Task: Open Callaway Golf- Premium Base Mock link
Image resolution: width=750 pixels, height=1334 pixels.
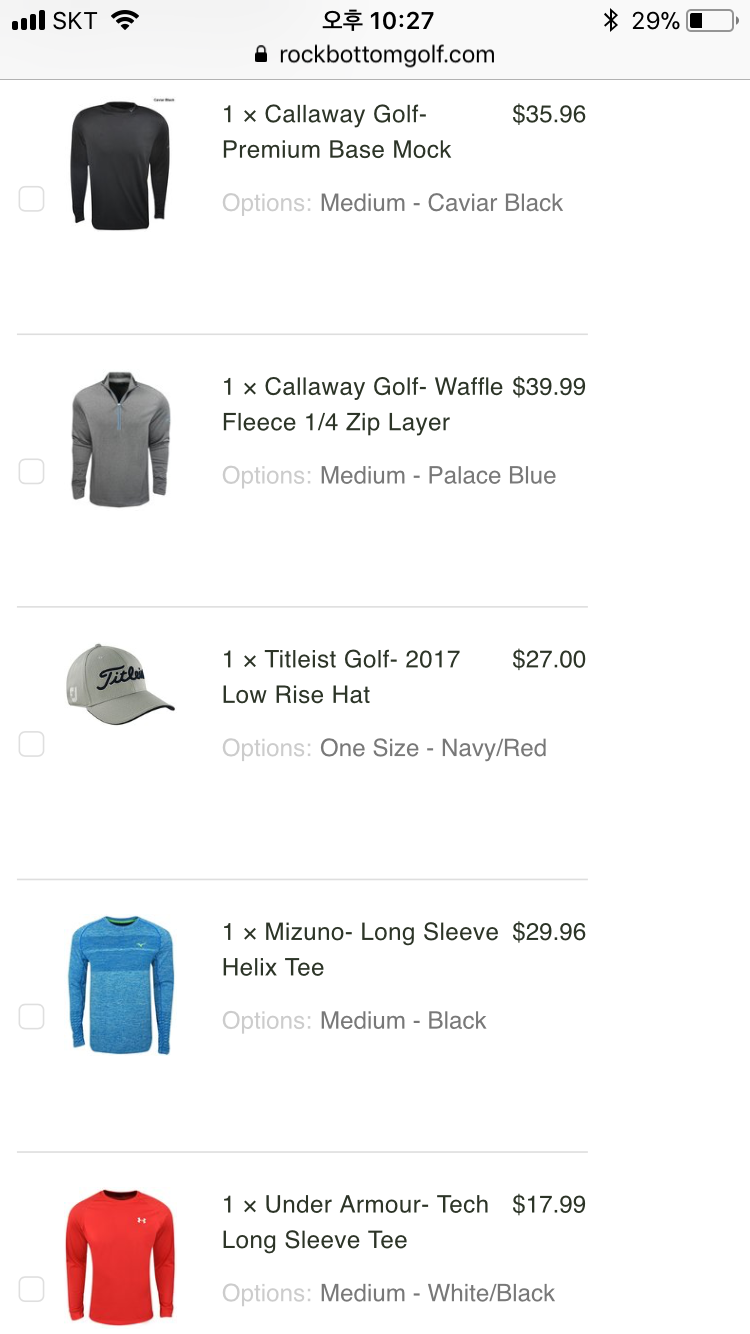Action: click(337, 132)
